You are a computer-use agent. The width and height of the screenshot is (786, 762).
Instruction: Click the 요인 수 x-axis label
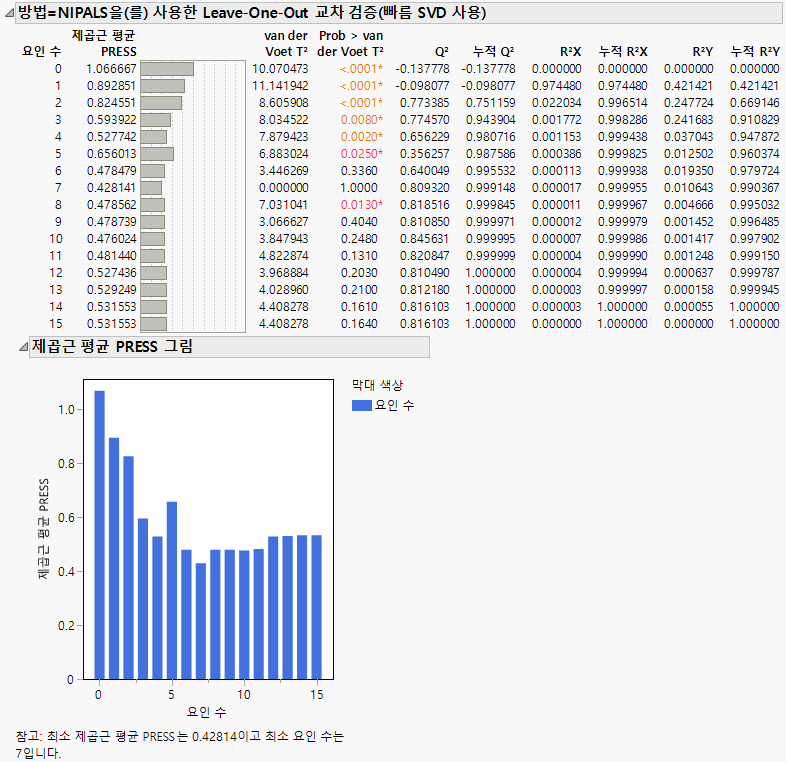point(207,711)
